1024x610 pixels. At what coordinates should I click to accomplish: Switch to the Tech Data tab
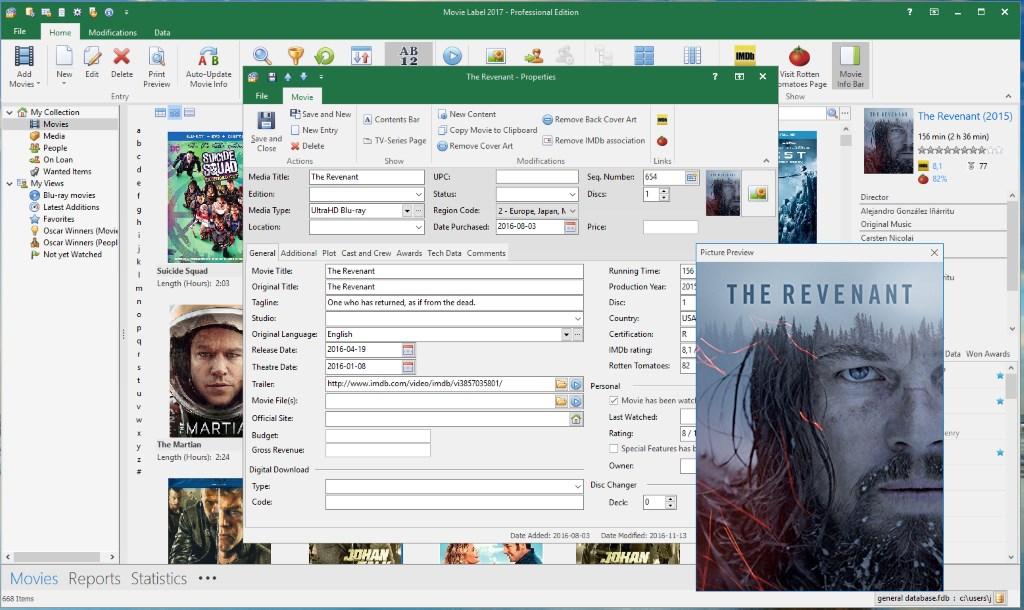tap(444, 253)
